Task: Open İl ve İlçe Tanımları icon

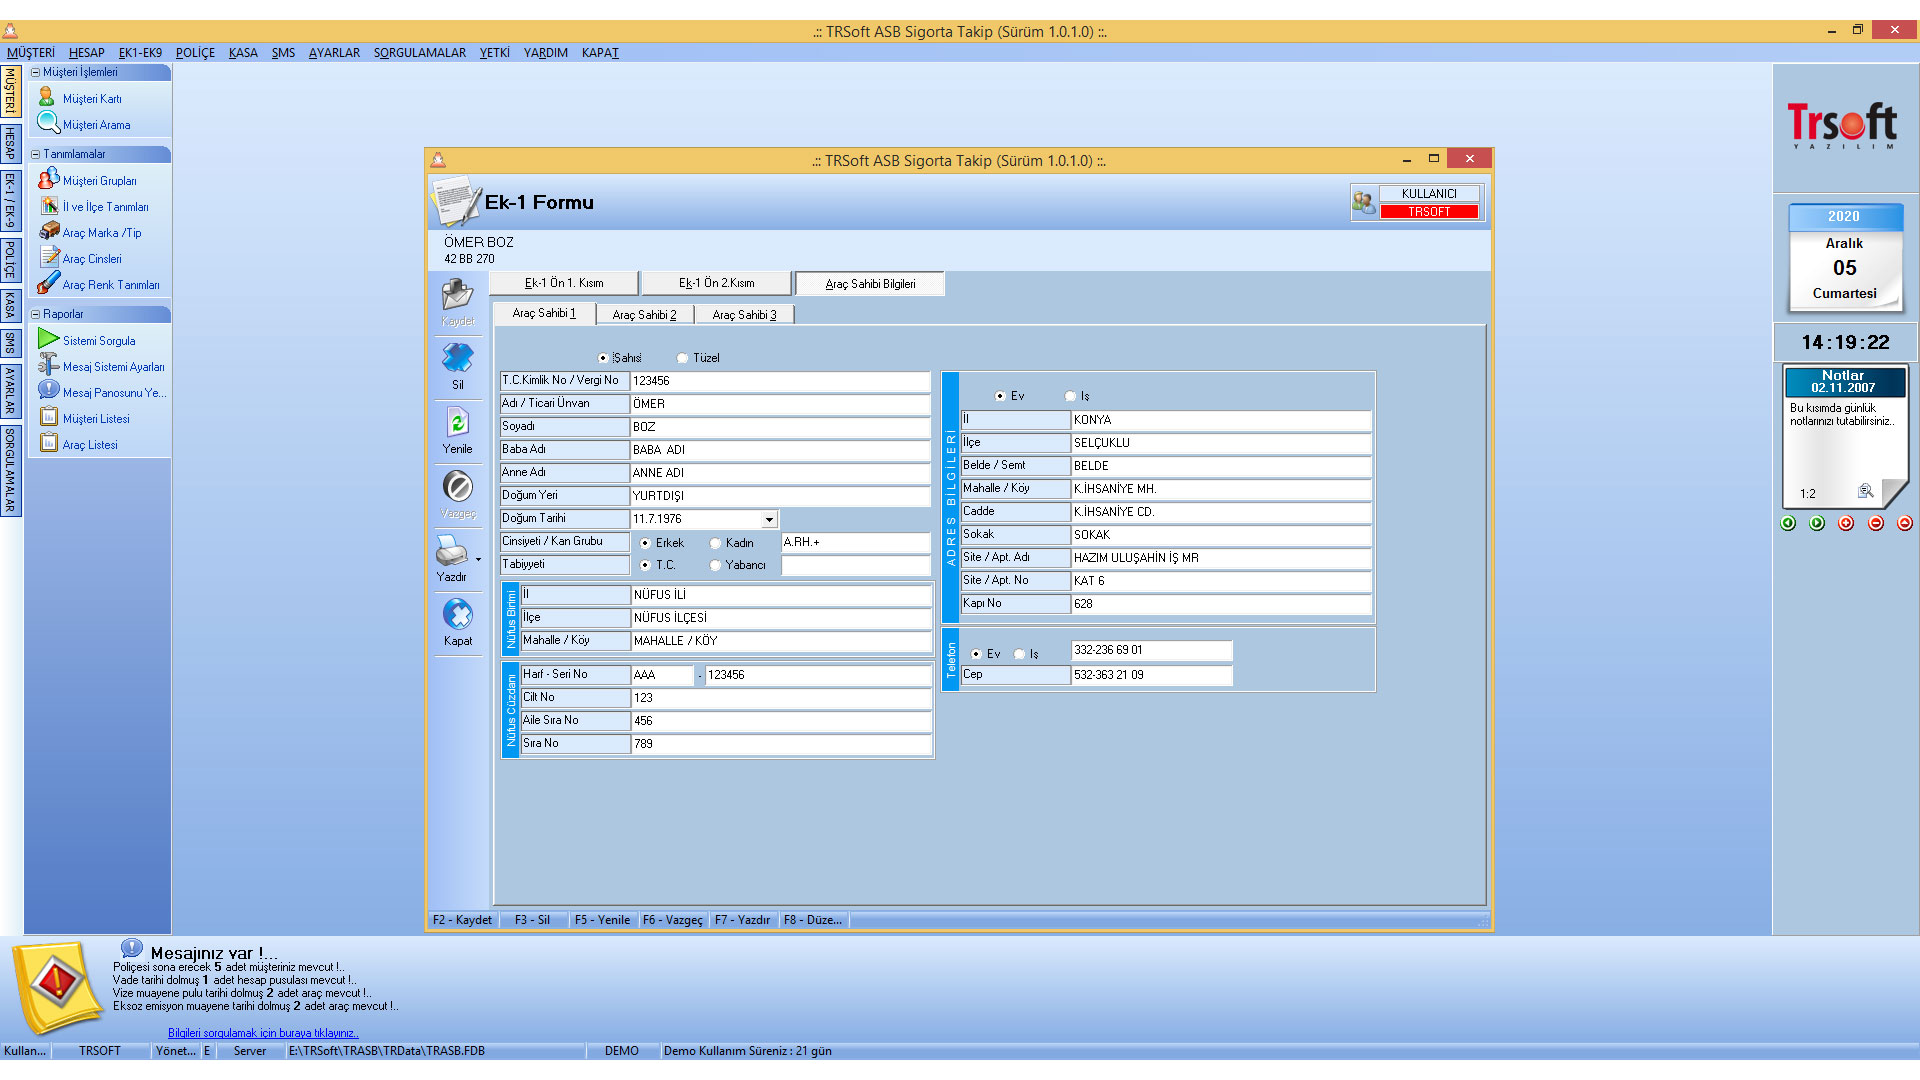Action: [x=49, y=205]
